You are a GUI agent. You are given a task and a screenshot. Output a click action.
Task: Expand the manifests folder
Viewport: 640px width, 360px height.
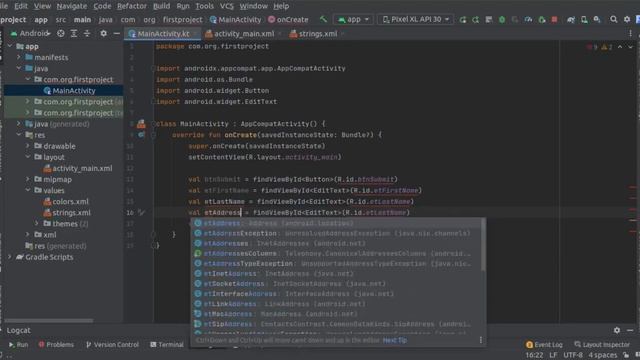coord(19,57)
